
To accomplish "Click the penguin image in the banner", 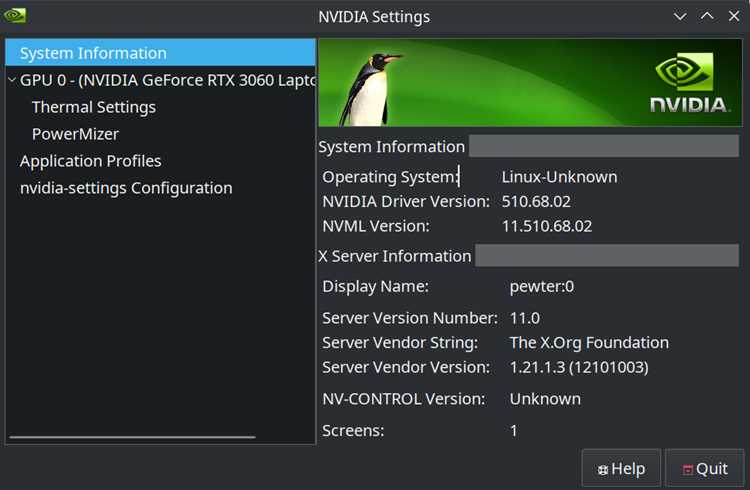I will click(x=369, y=89).
